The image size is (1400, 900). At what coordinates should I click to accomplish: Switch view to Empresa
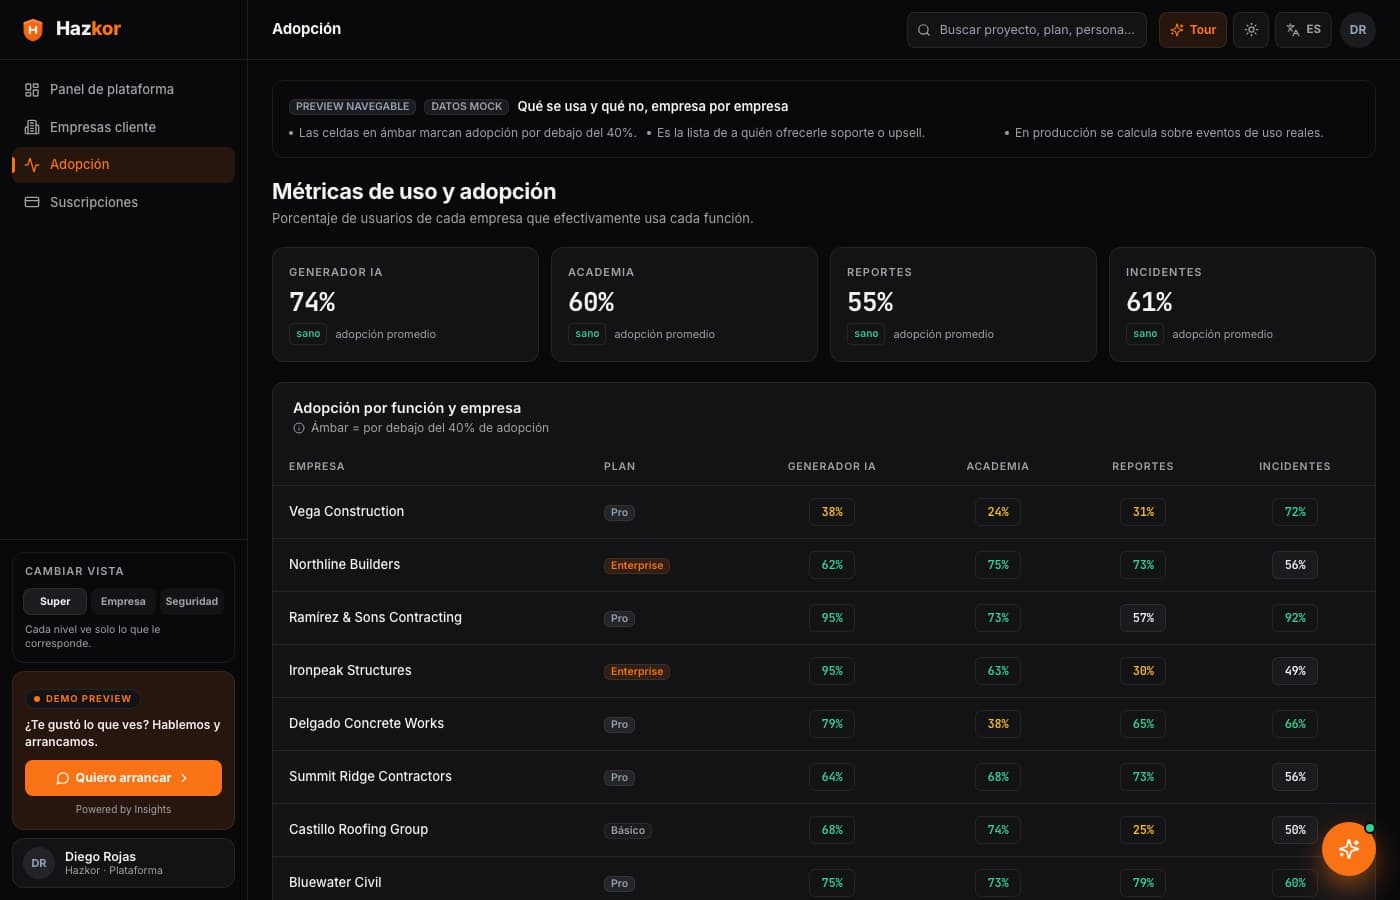pyautogui.click(x=123, y=601)
